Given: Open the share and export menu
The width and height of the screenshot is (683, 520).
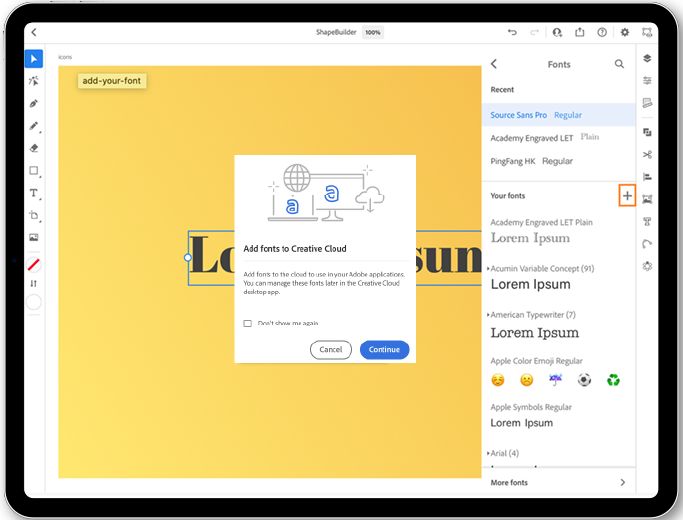Looking at the screenshot, I should point(579,32).
